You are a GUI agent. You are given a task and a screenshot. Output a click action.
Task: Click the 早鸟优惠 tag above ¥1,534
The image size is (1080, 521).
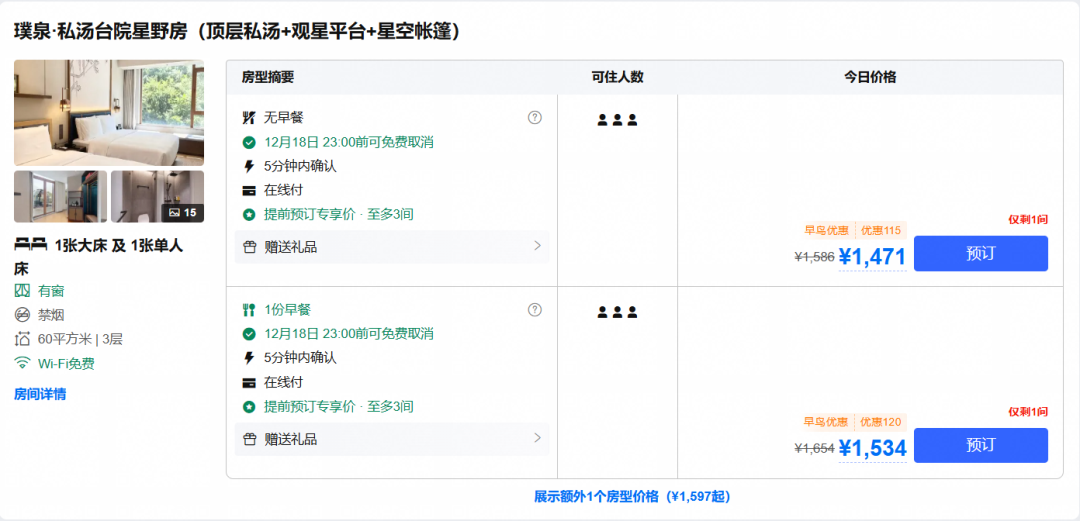click(826, 422)
